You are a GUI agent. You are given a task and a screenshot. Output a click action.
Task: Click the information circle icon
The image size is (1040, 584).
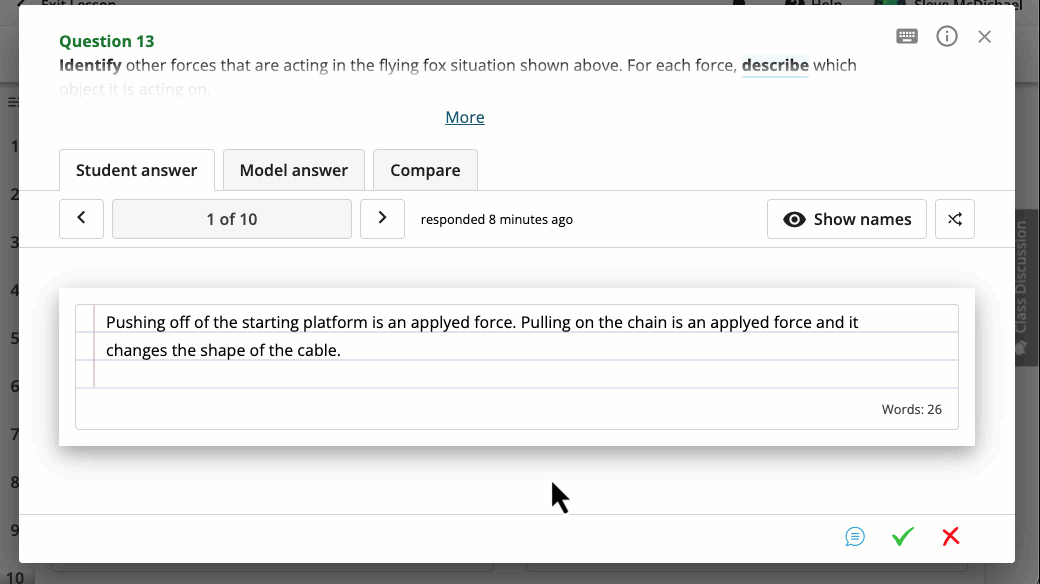coord(946,37)
